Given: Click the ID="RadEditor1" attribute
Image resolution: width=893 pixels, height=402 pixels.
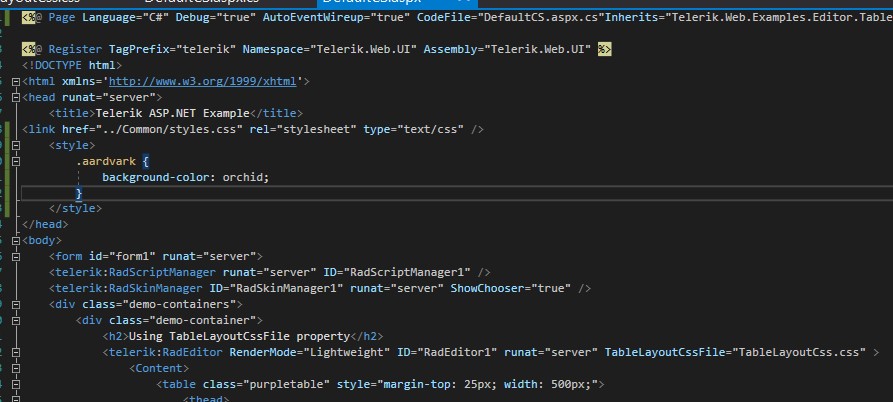Looking at the screenshot, I should [x=447, y=352].
